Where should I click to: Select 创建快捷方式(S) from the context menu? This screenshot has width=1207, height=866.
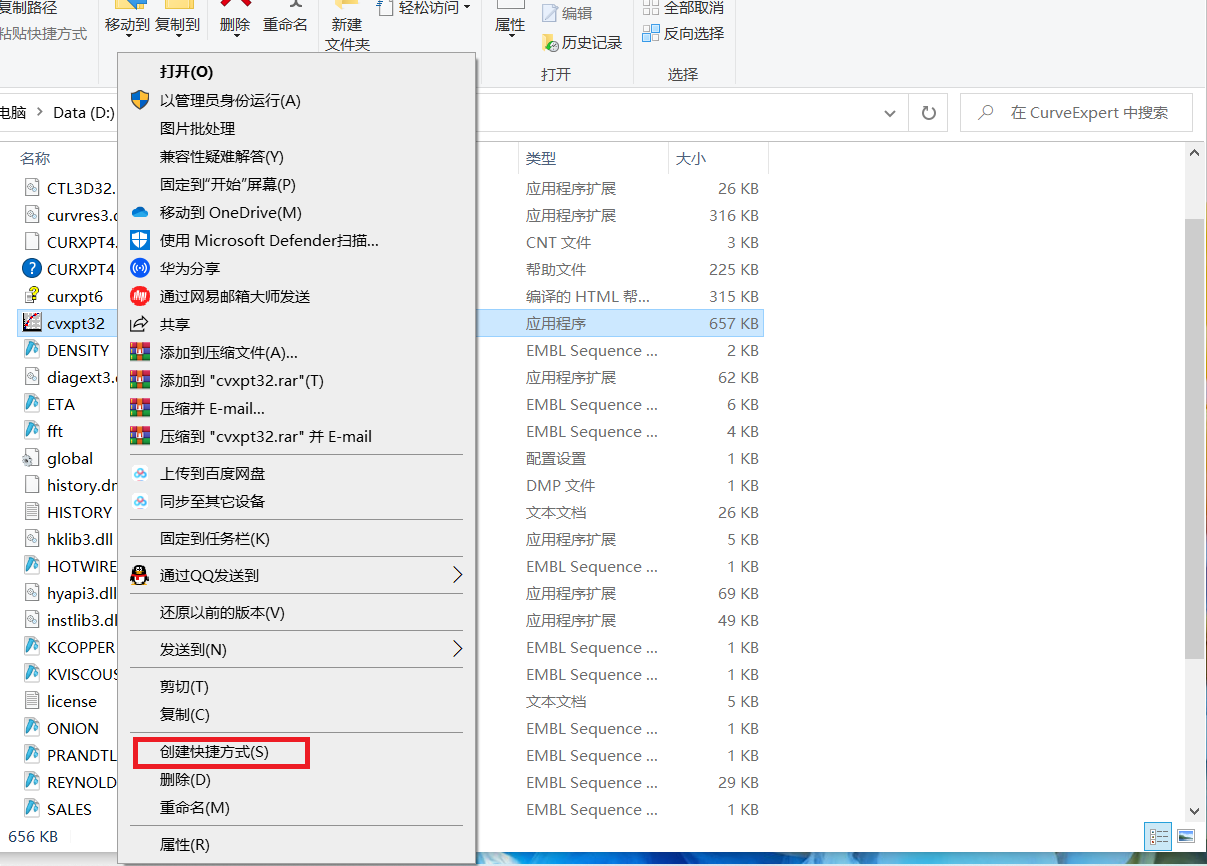click(214, 751)
